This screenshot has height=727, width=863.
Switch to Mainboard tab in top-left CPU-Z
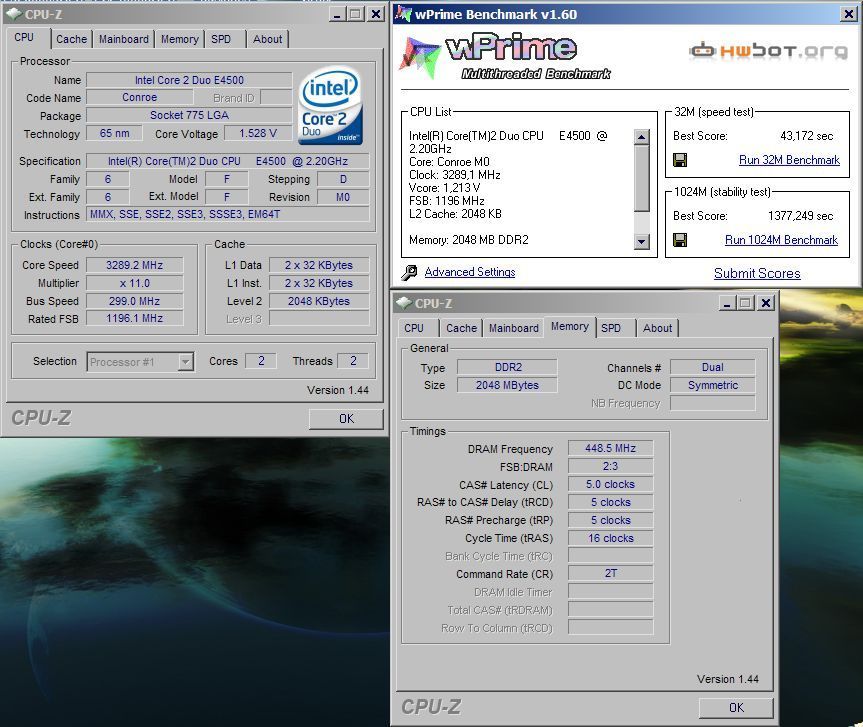point(124,39)
